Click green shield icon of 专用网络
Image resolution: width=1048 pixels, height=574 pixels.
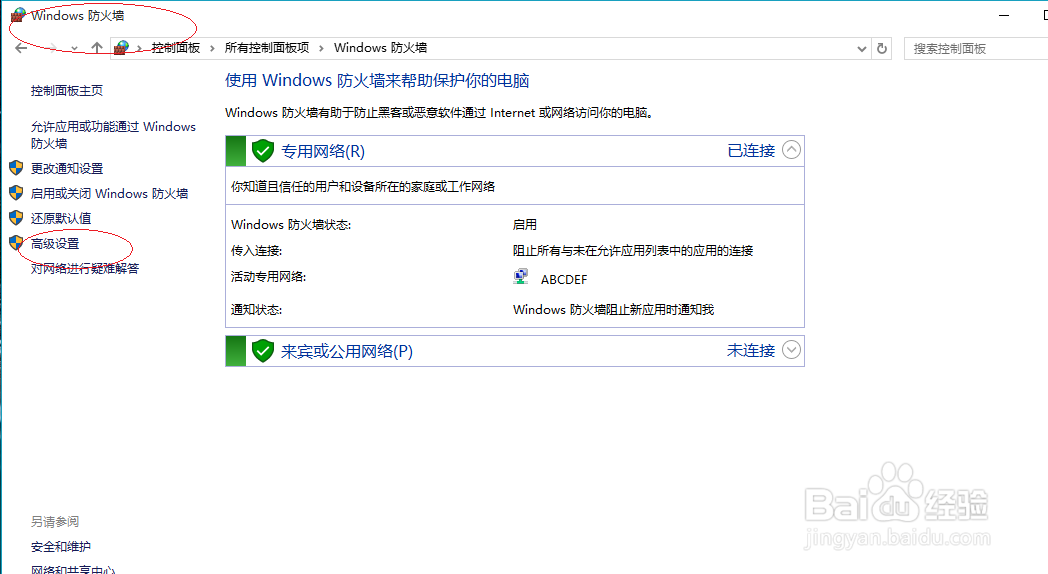[x=263, y=151]
